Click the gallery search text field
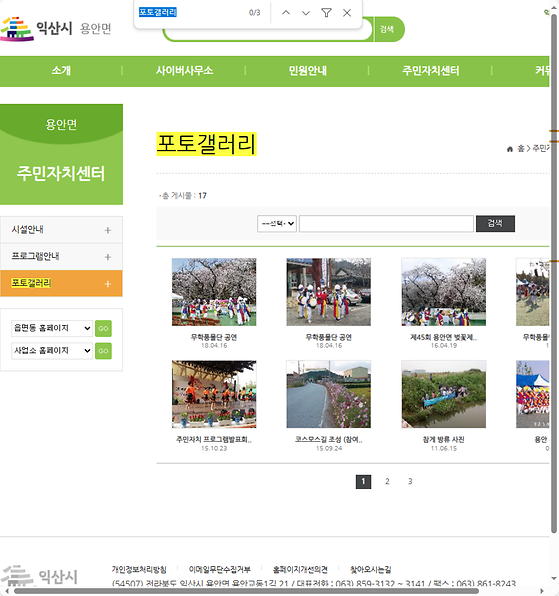 386,224
